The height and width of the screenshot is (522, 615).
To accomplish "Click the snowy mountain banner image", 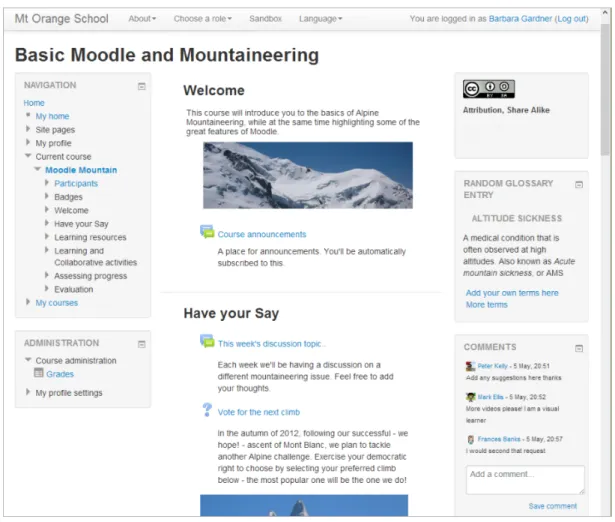I will pyautogui.click(x=308, y=175).
